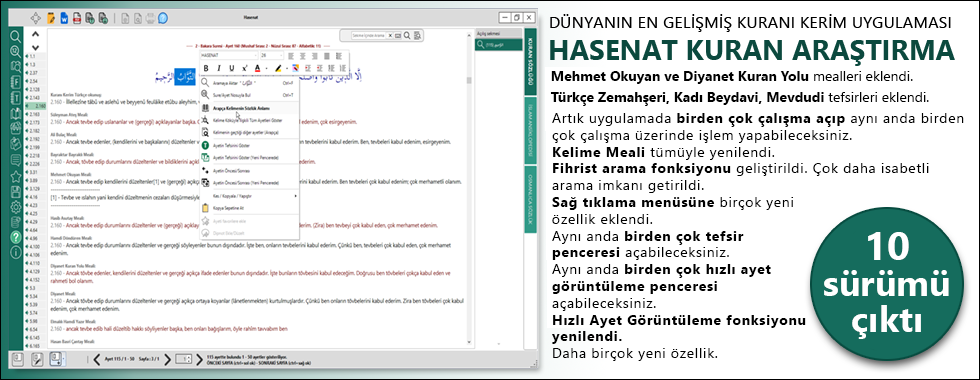The image size is (980, 380).
Task: Click the blue help bubble in top toolbar
Action: (x=162, y=18)
